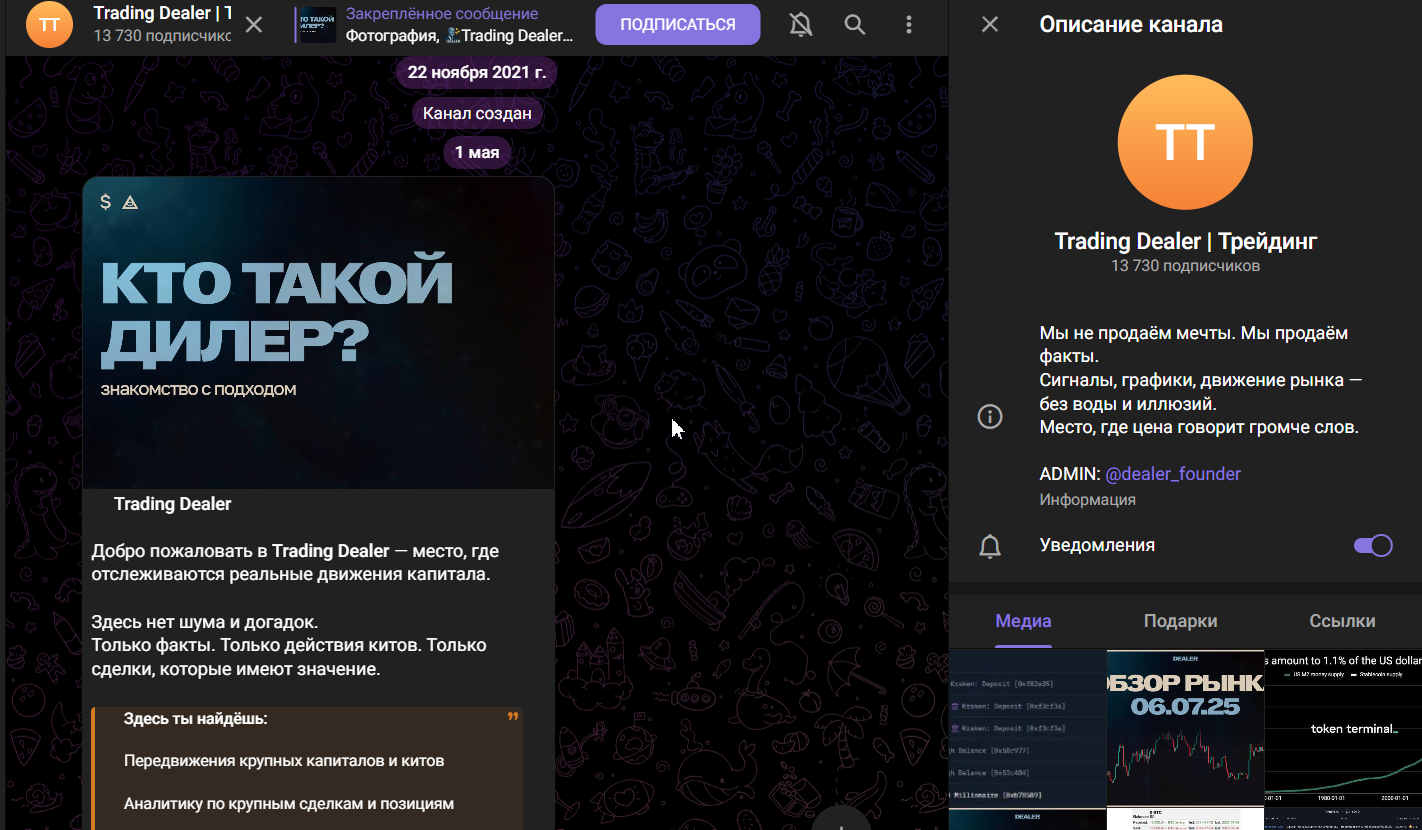Click the pinned message text 'Закреплённое сообщение'
This screenshot has height=830, width=1422.
tap(442, 14)
